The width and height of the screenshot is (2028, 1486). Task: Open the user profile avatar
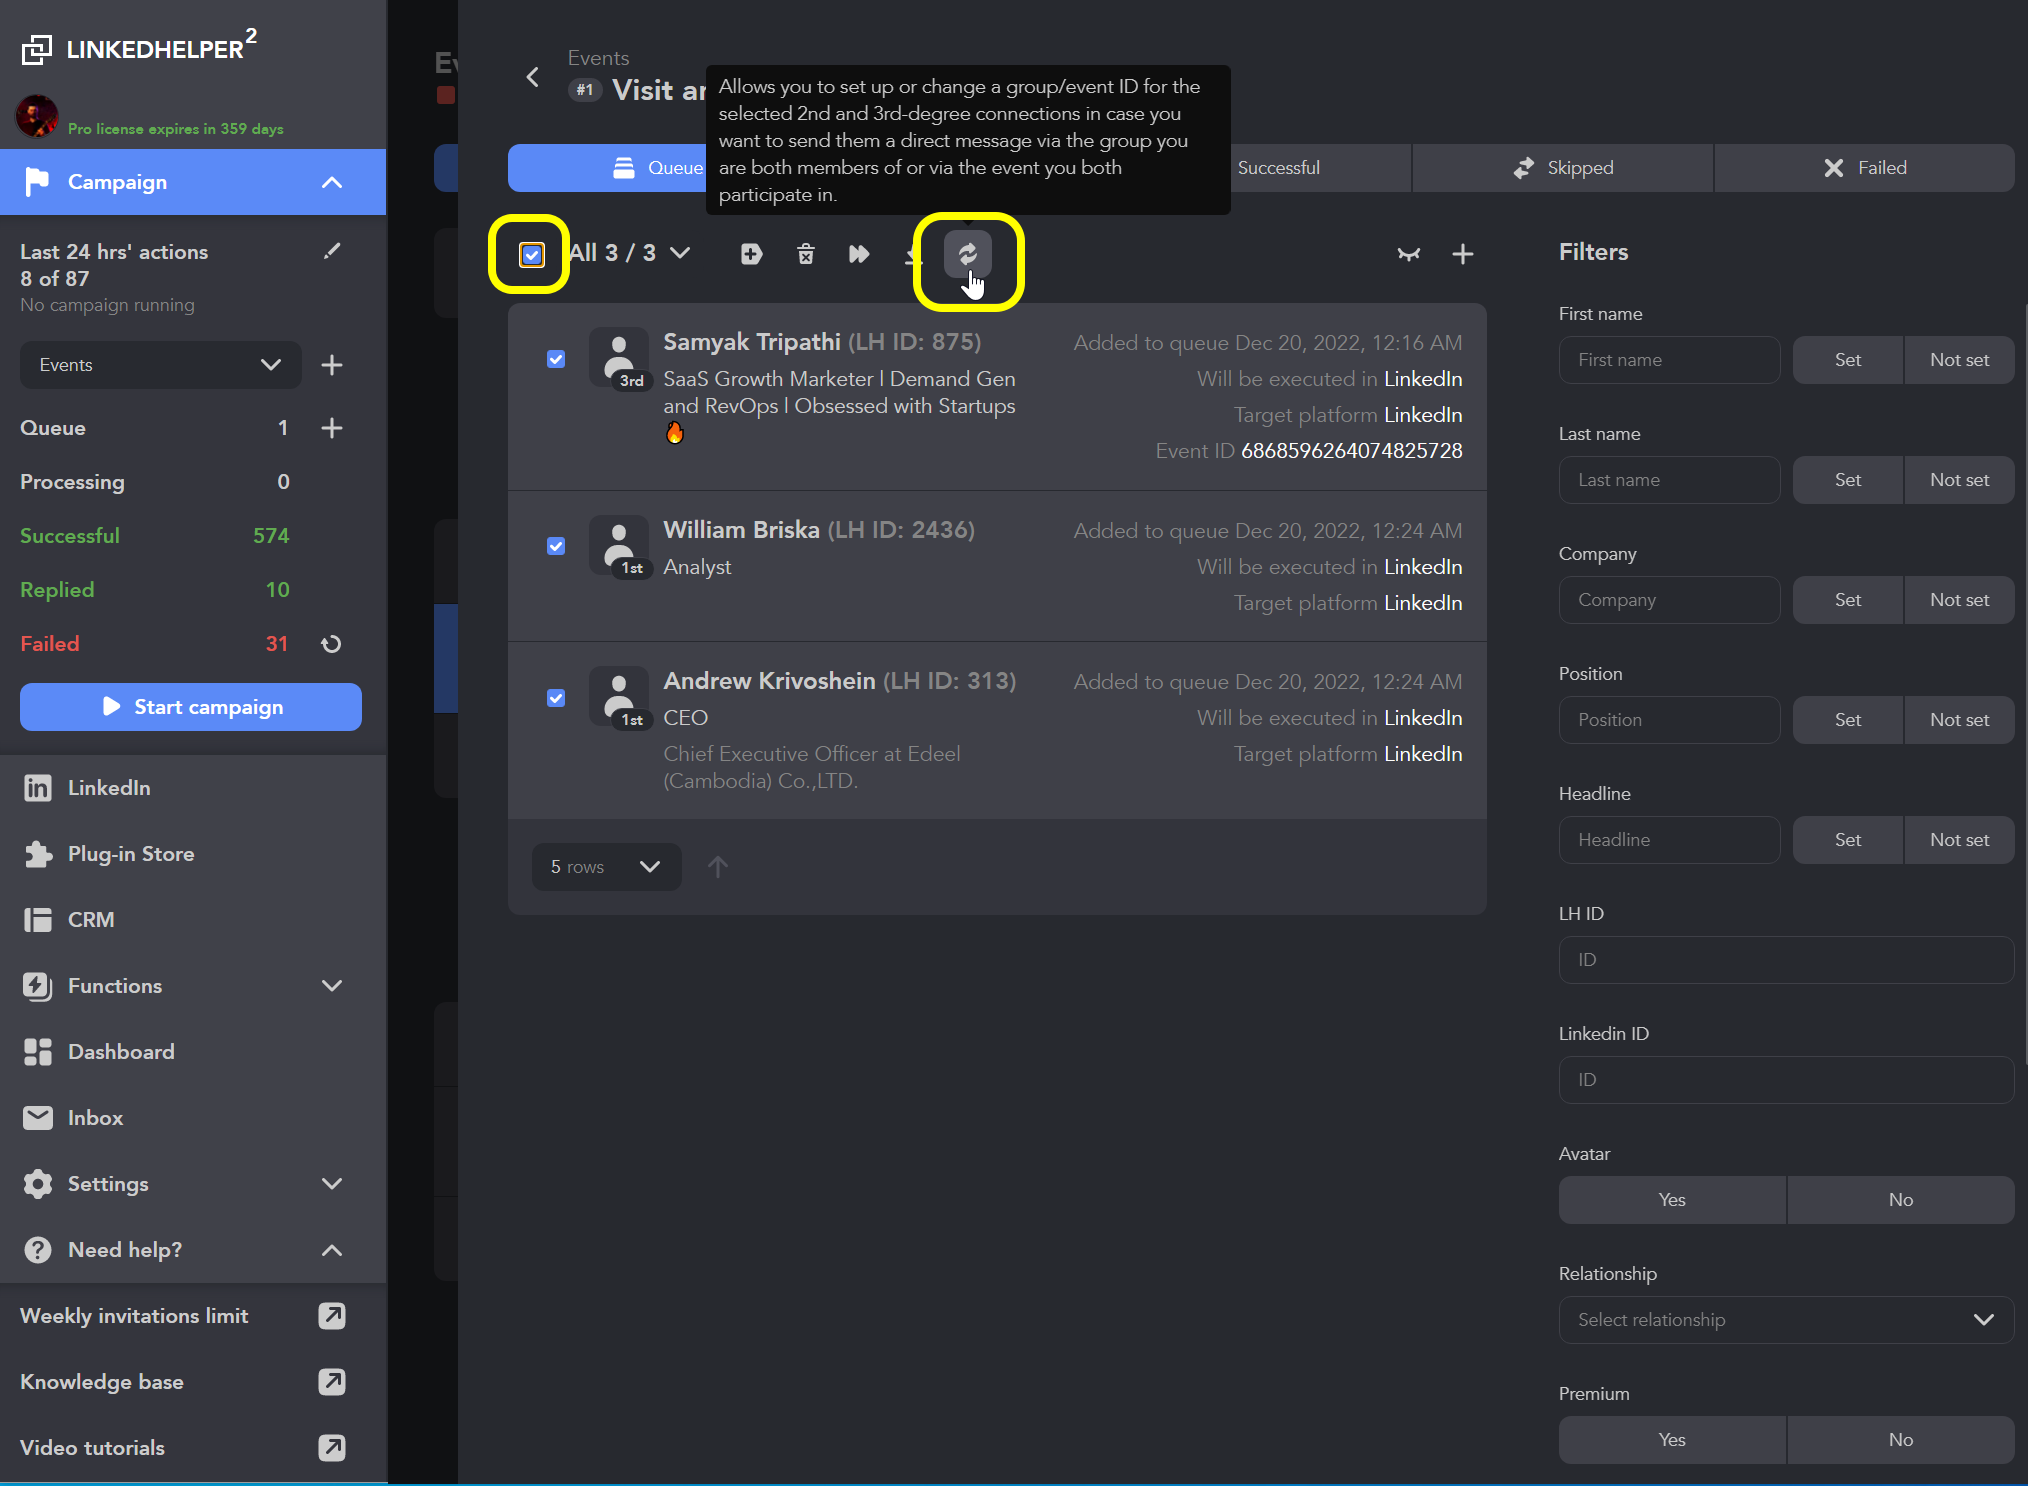pos(37,117)
